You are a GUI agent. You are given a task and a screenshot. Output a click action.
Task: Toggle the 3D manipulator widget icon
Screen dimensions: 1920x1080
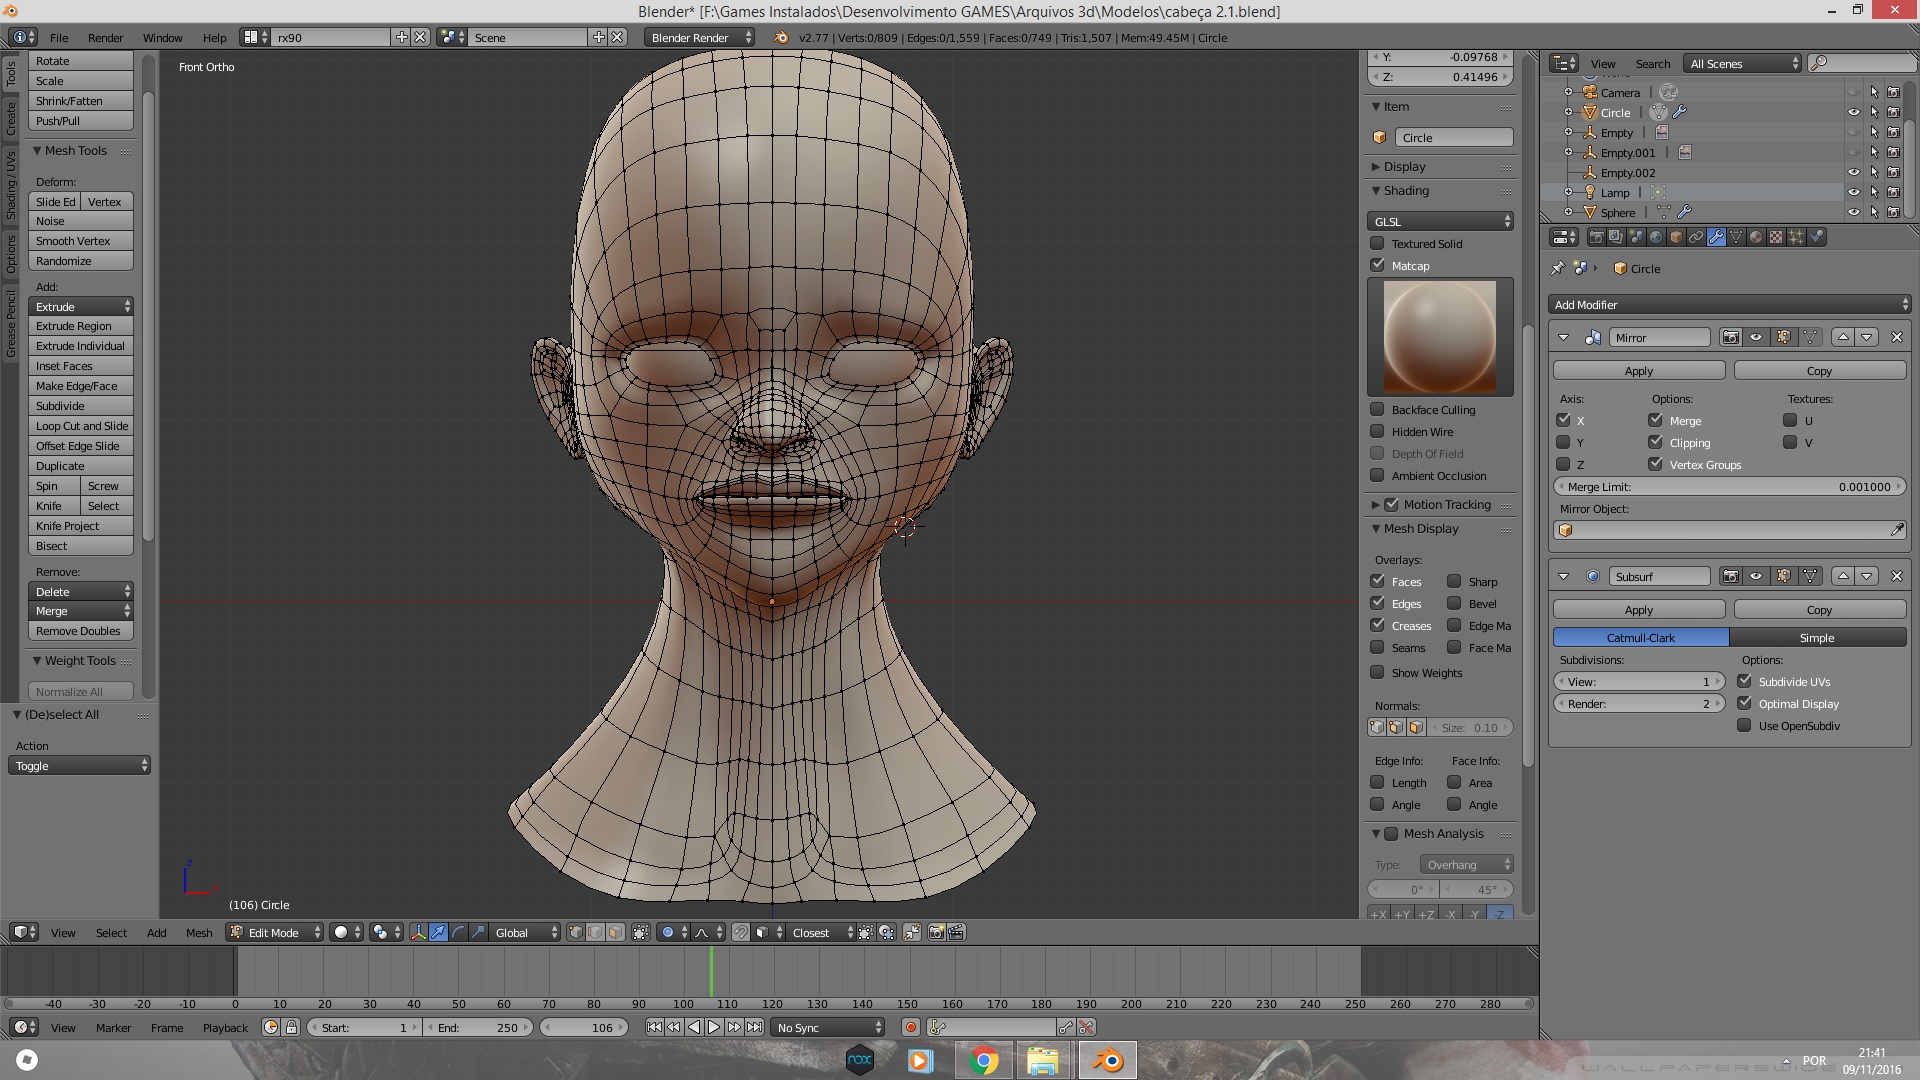[418, 932]
